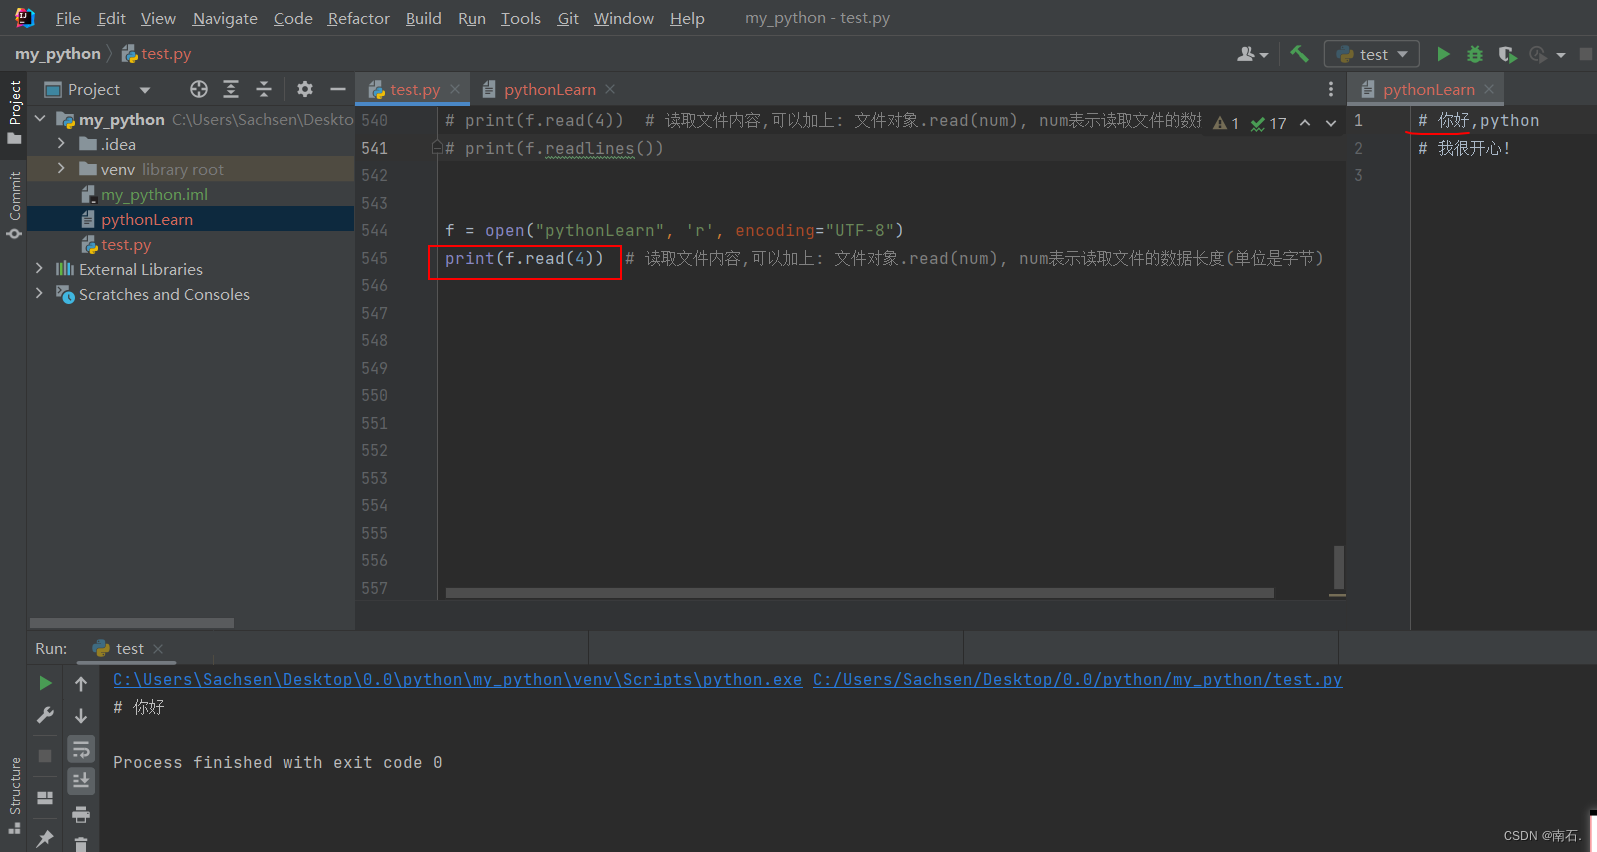
Task: Run with coverage shield icon
Action: 1507,54
